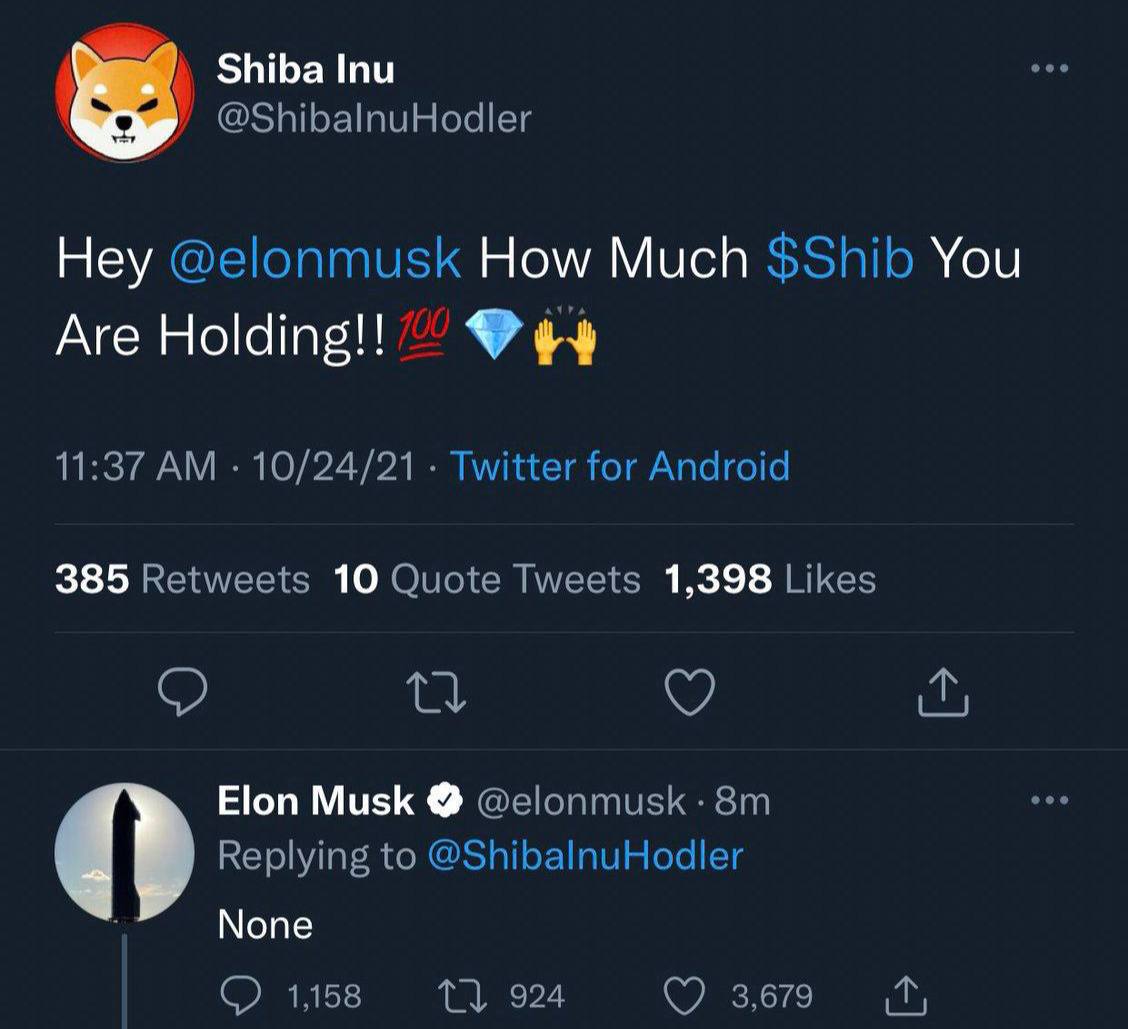Open Shiba Inu profile picture
The height and width of the screenshot is (1029, 1128).
click(125, 93)
